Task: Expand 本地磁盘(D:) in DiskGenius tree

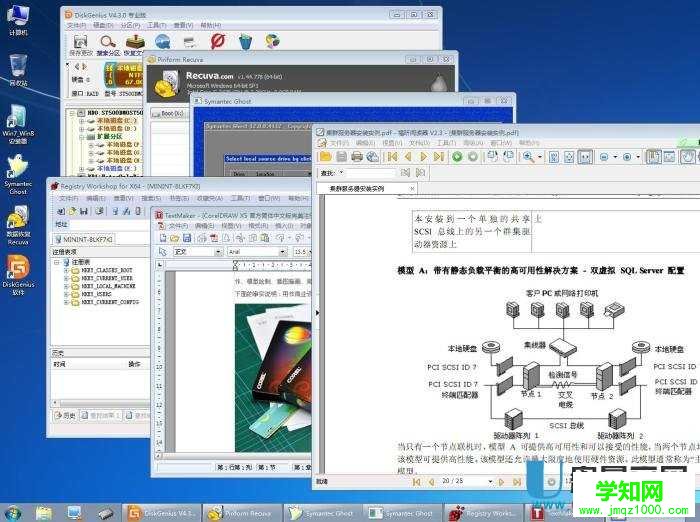Action: tap(82, 129)
